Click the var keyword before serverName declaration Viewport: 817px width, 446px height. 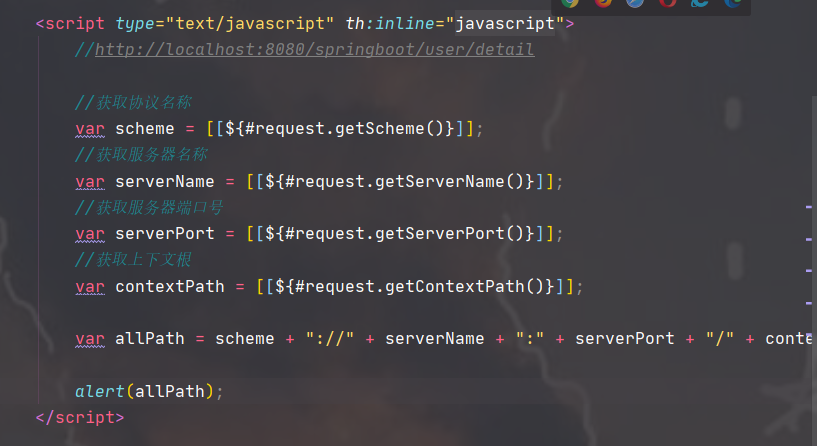pyautogui.click(x=90, y=181)
